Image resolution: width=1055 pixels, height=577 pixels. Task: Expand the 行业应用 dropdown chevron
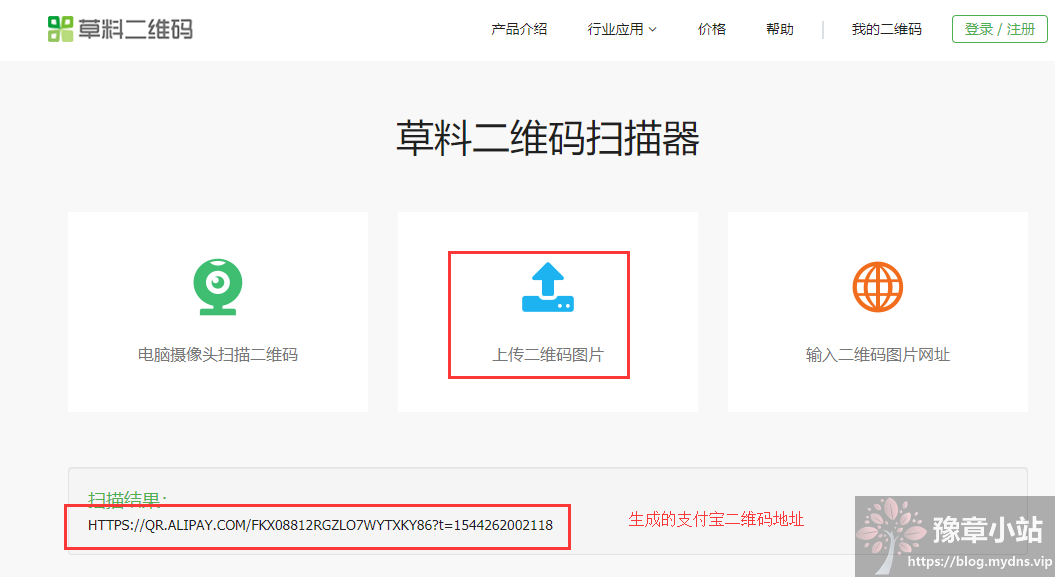(653, 30)
